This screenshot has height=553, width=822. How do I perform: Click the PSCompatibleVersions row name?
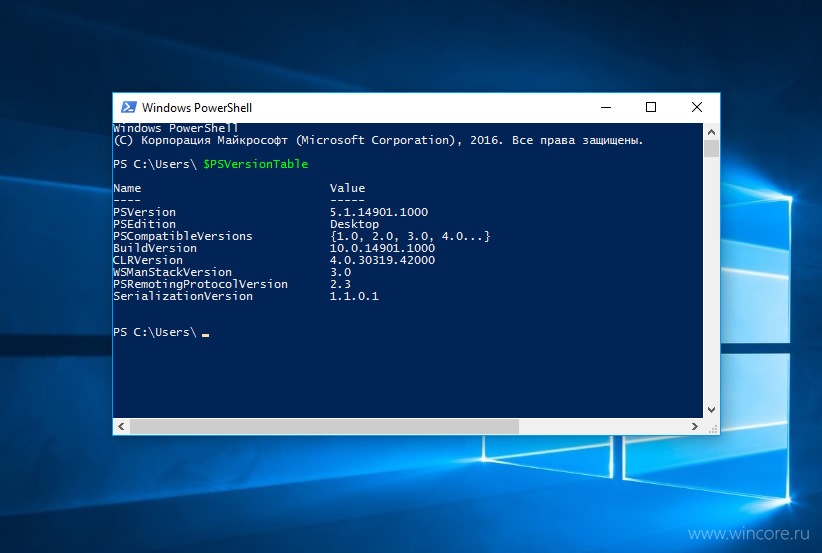point(183,236)
